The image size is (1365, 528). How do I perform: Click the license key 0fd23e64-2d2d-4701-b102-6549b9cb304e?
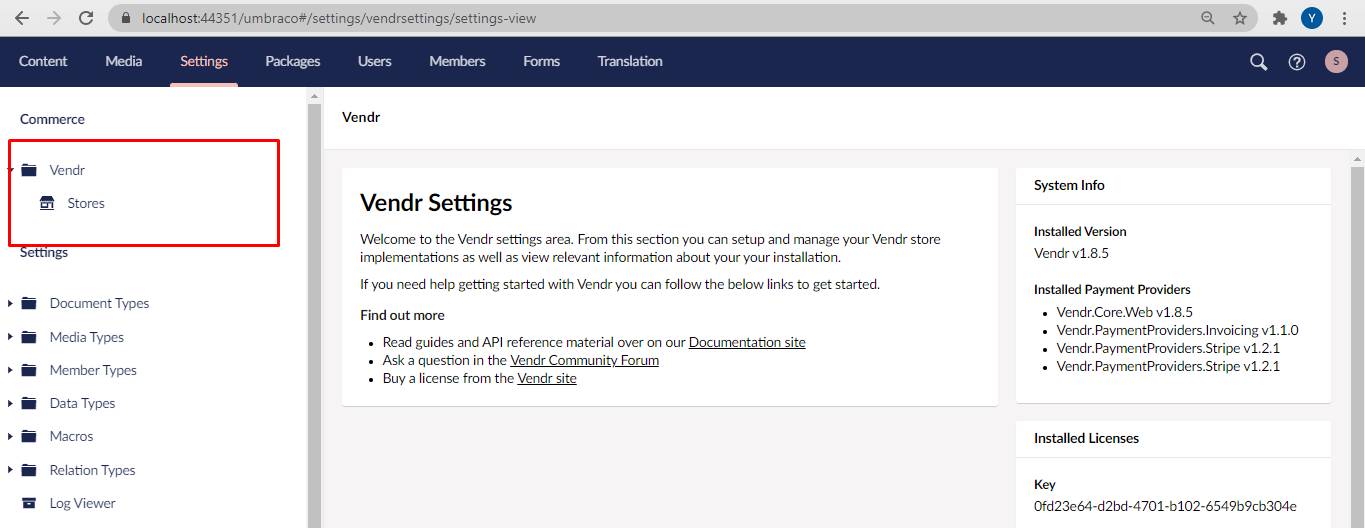tap(1165, 506)
